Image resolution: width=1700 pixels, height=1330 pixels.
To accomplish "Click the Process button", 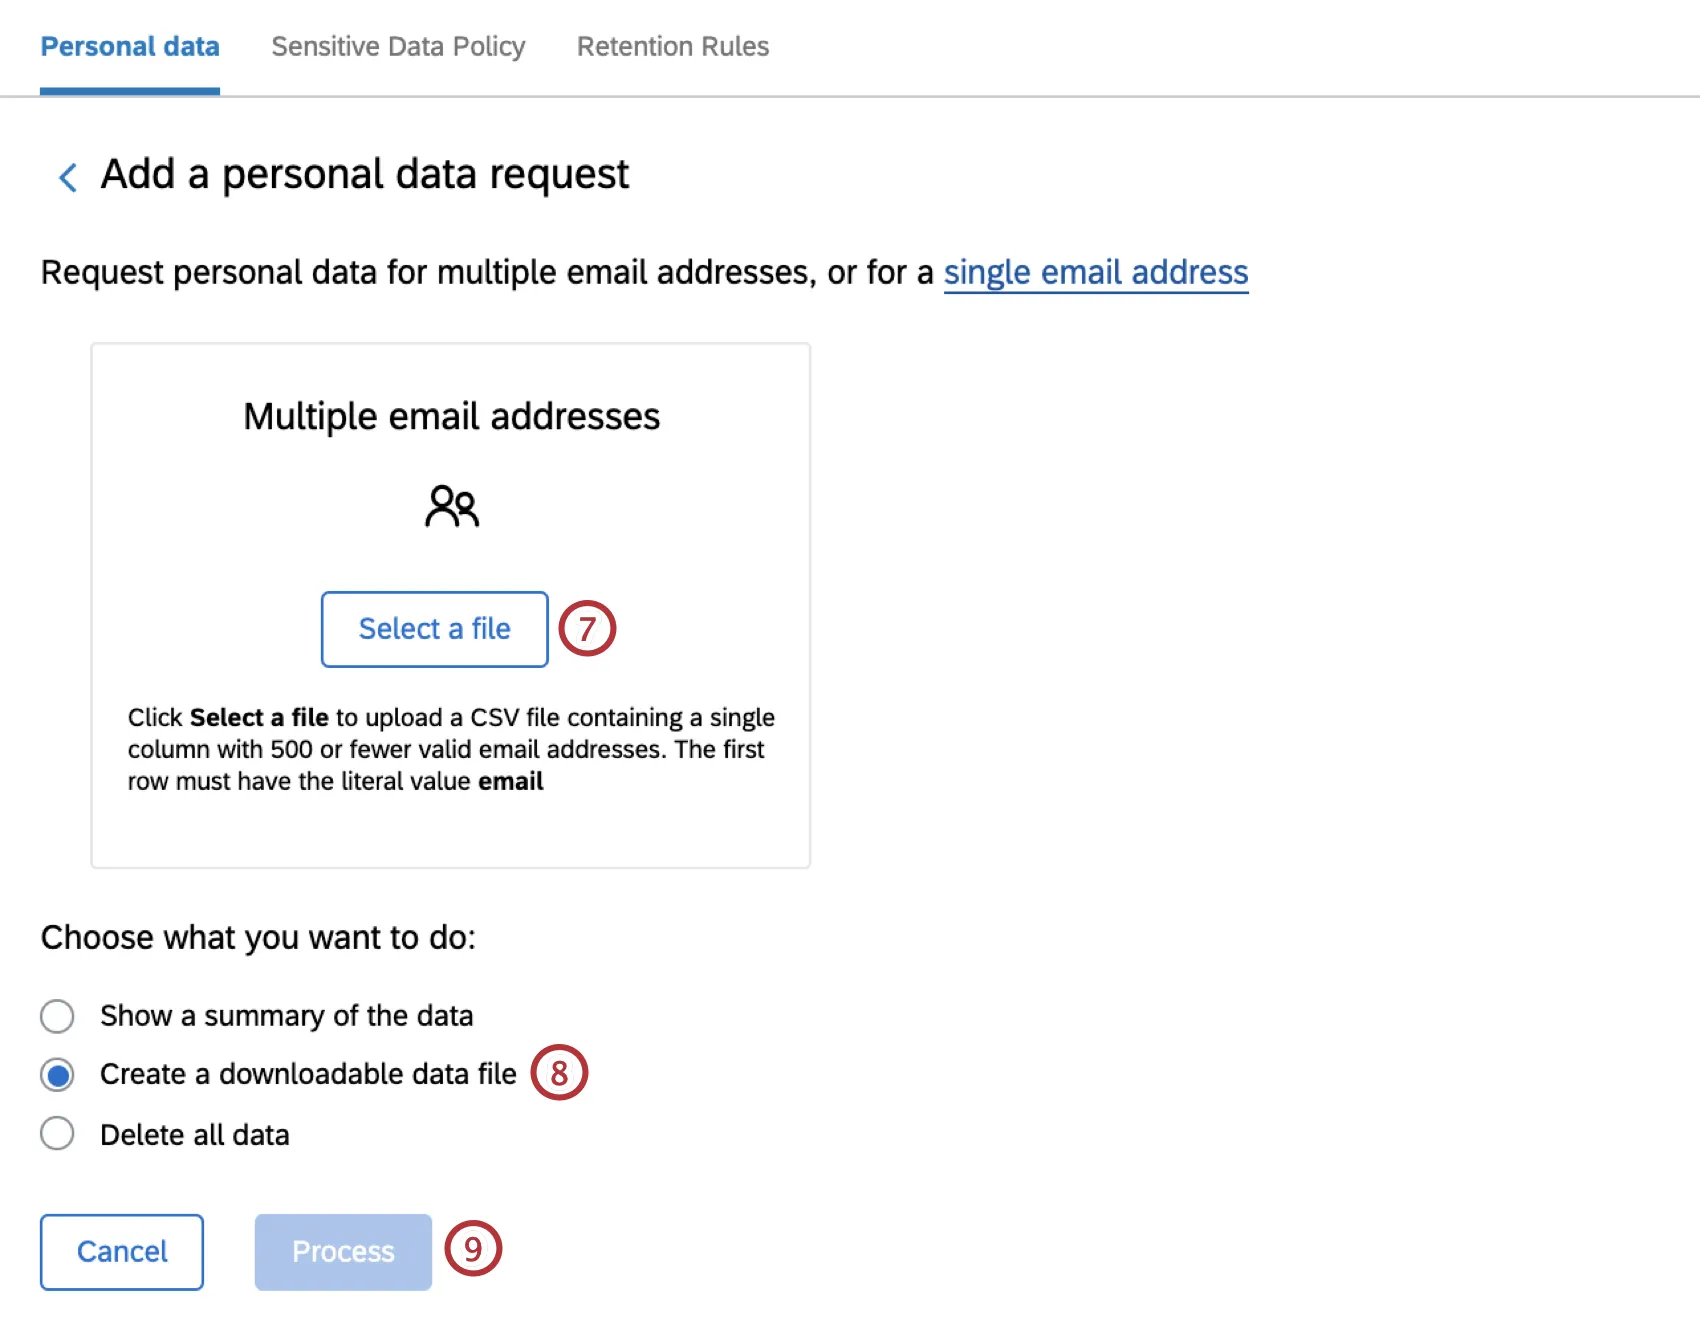I will pos(343,1252).
